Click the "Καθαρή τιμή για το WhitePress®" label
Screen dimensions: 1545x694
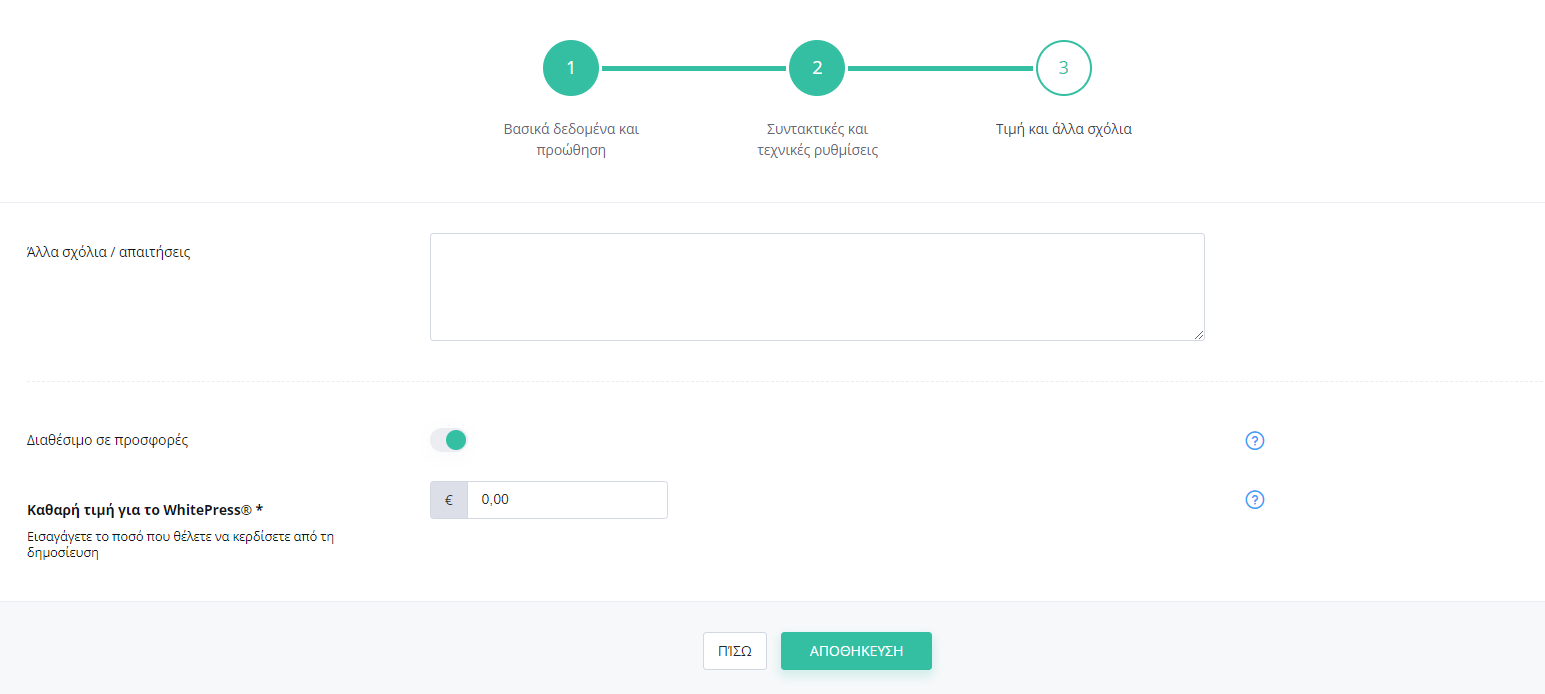pyautogui.click(x=145, y=510)
